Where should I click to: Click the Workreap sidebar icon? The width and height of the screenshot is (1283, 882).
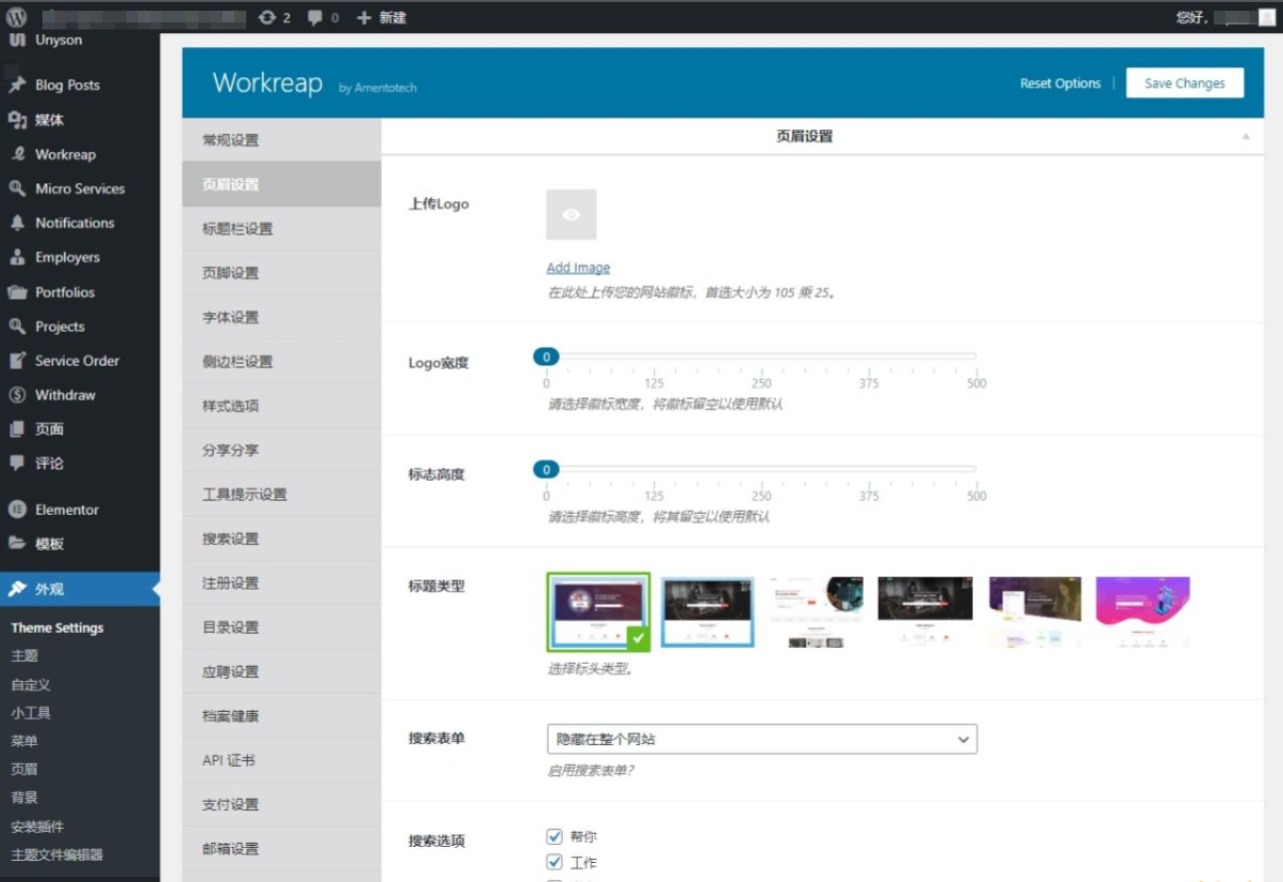coord(17,154)
